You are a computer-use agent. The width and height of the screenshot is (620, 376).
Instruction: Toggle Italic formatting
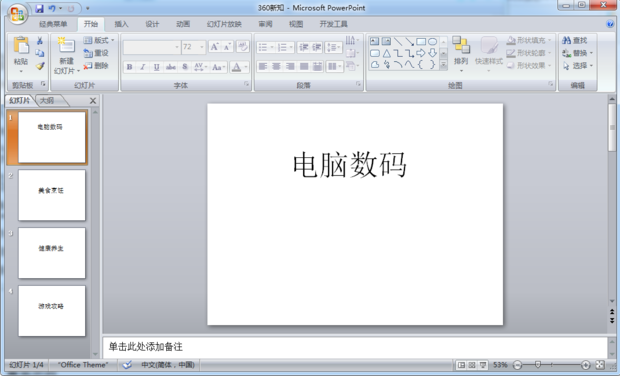point(143,67)
